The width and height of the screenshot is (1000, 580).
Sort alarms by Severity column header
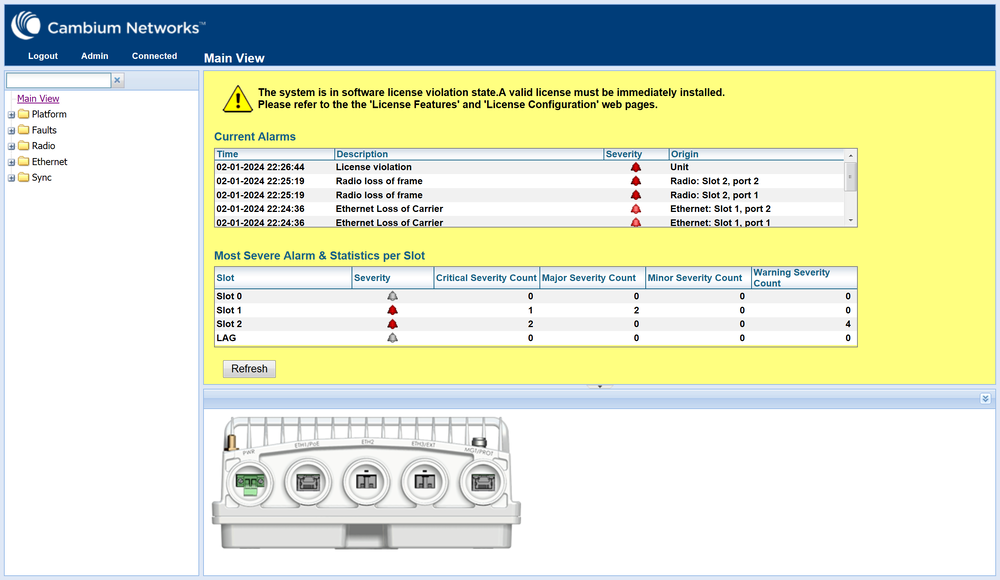624,154
